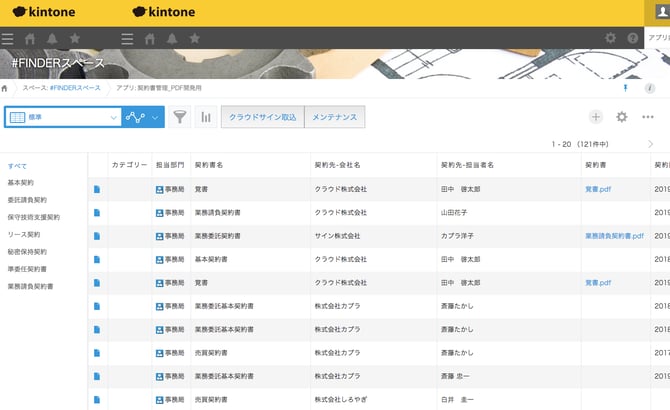This screenshot has height=410, width=670.
Task: Select 基本契約 in the category sidebar
Action: (x=21, y=183)
